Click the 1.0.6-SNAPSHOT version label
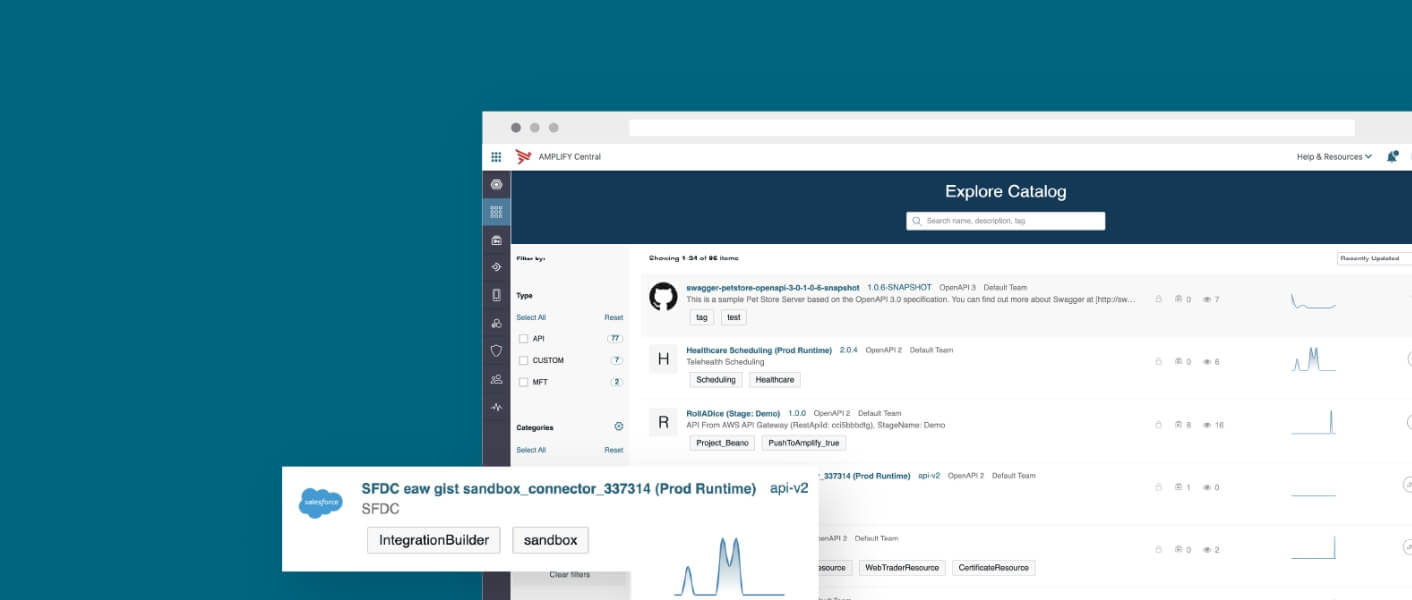Screen dimensions: 1412x600 (x=899, y=287)
